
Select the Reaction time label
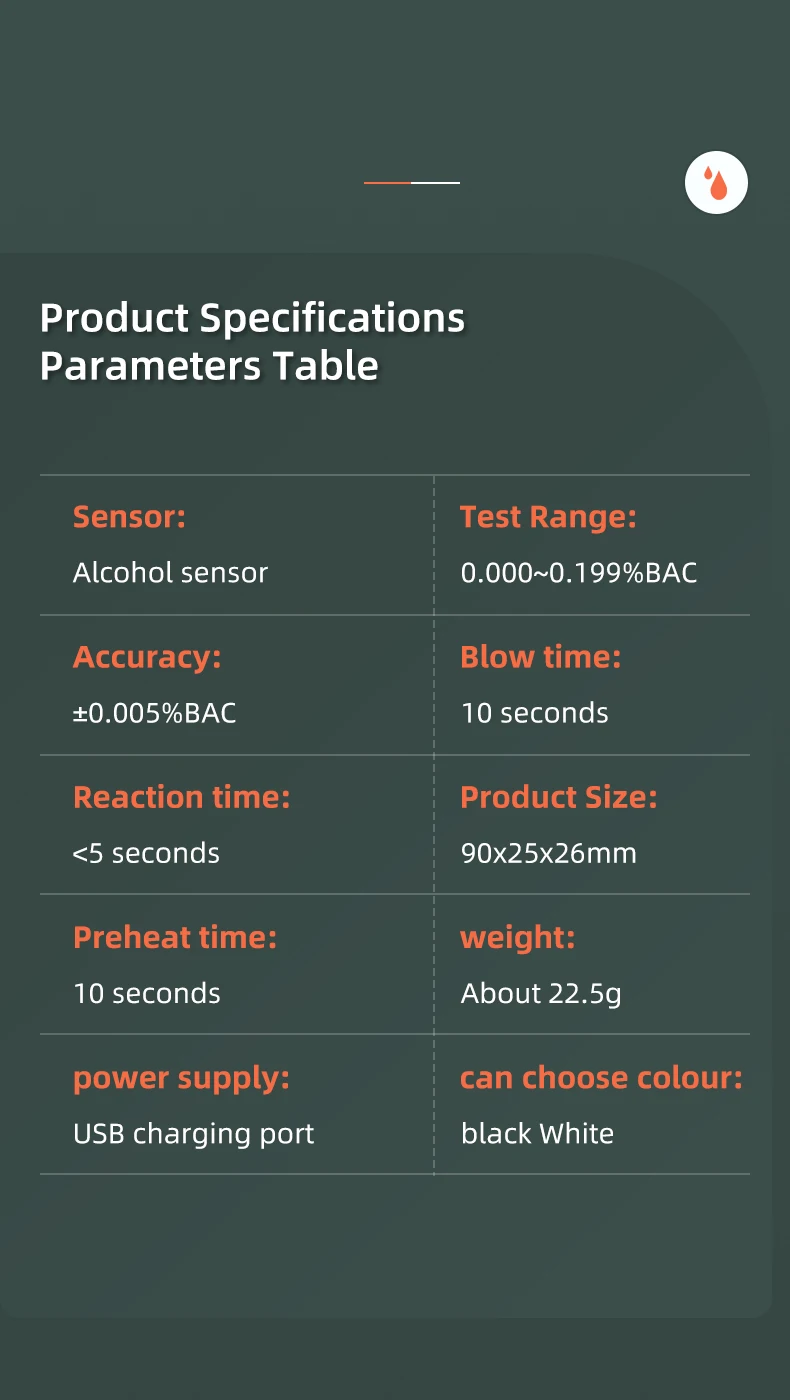coord(181,797)
